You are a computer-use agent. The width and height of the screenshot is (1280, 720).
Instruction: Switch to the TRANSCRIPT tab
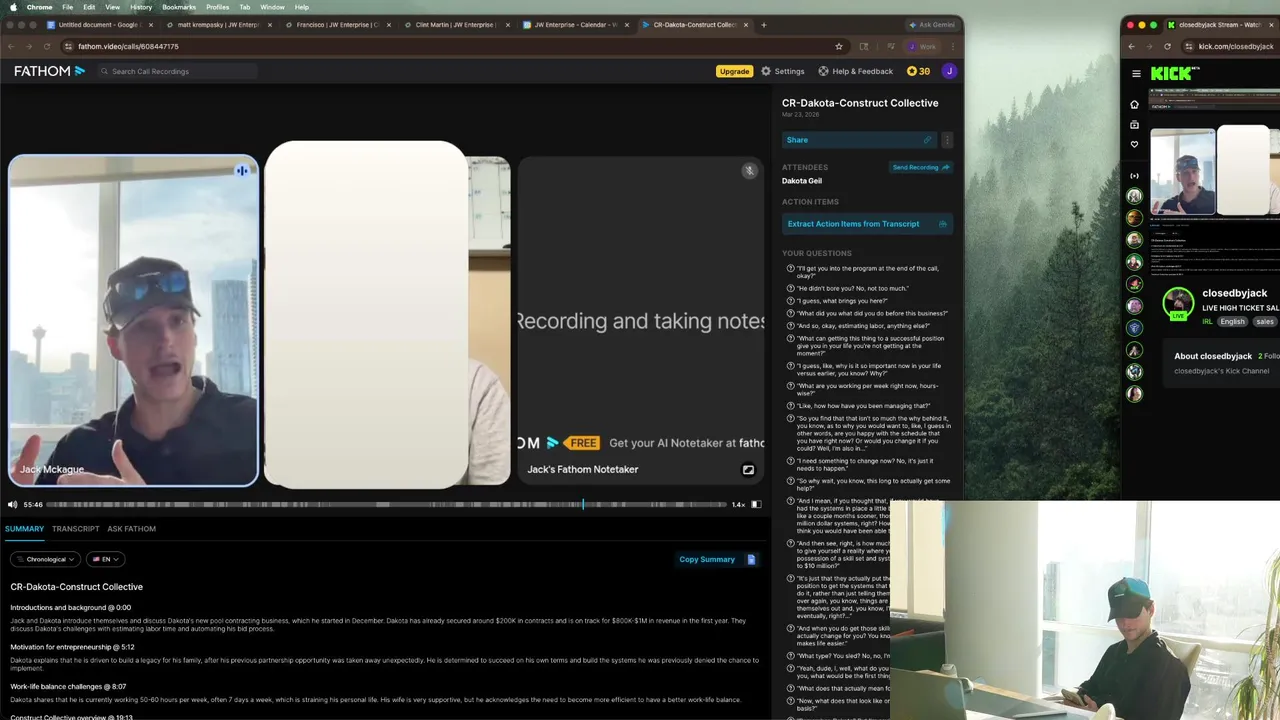coord(76,529)
